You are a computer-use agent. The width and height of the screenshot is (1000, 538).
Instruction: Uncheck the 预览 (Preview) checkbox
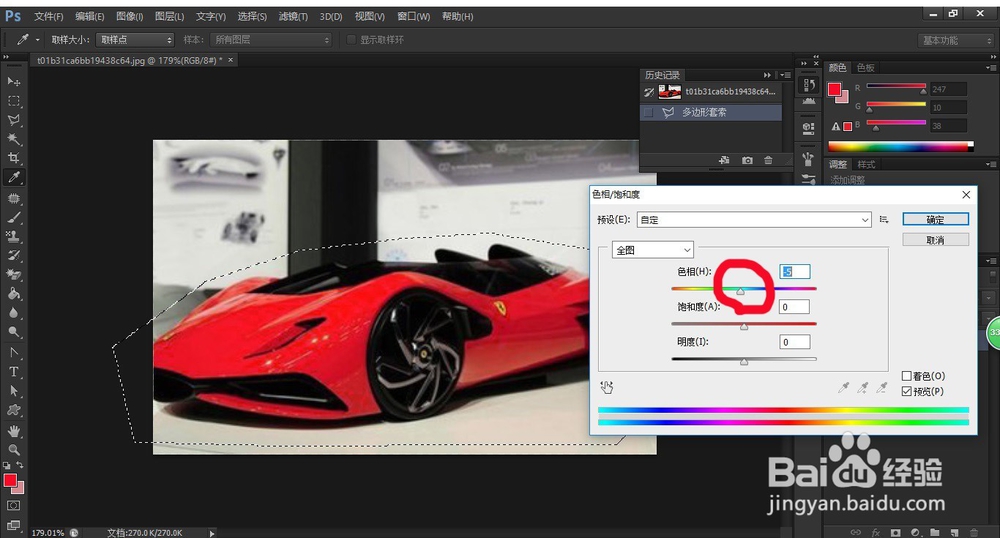(x=906, y=391)
